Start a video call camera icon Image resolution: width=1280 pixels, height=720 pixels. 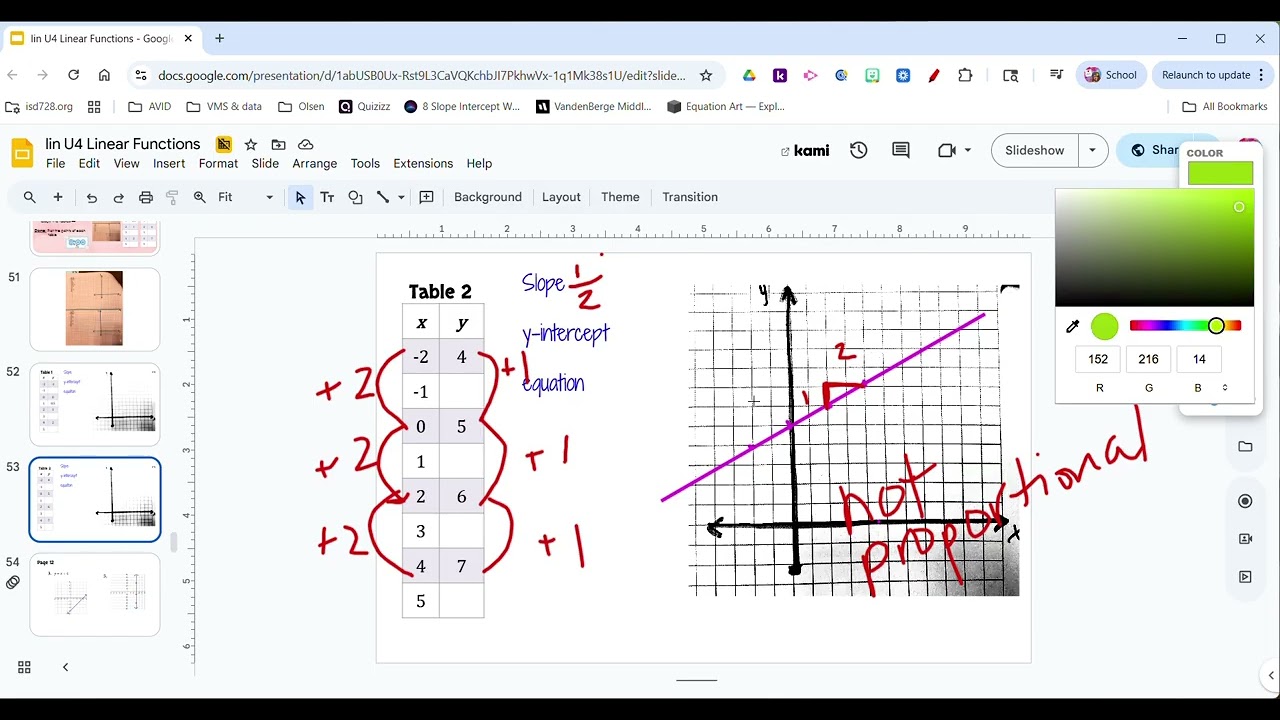pos(947,150)
